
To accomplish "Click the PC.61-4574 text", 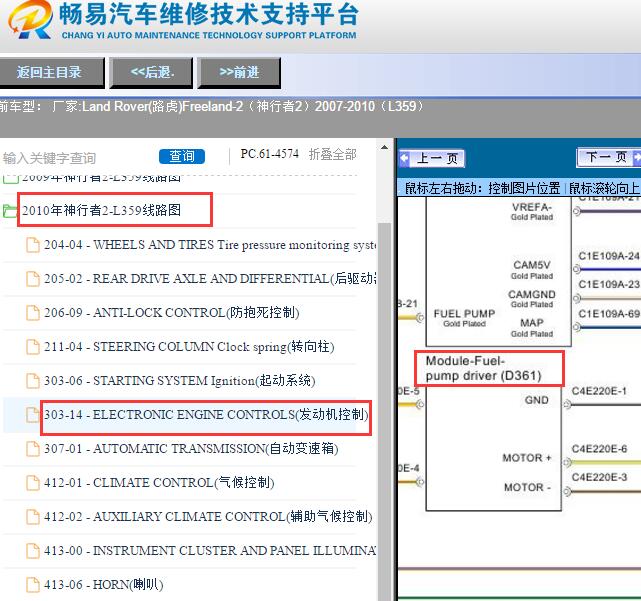I will 269,154.
